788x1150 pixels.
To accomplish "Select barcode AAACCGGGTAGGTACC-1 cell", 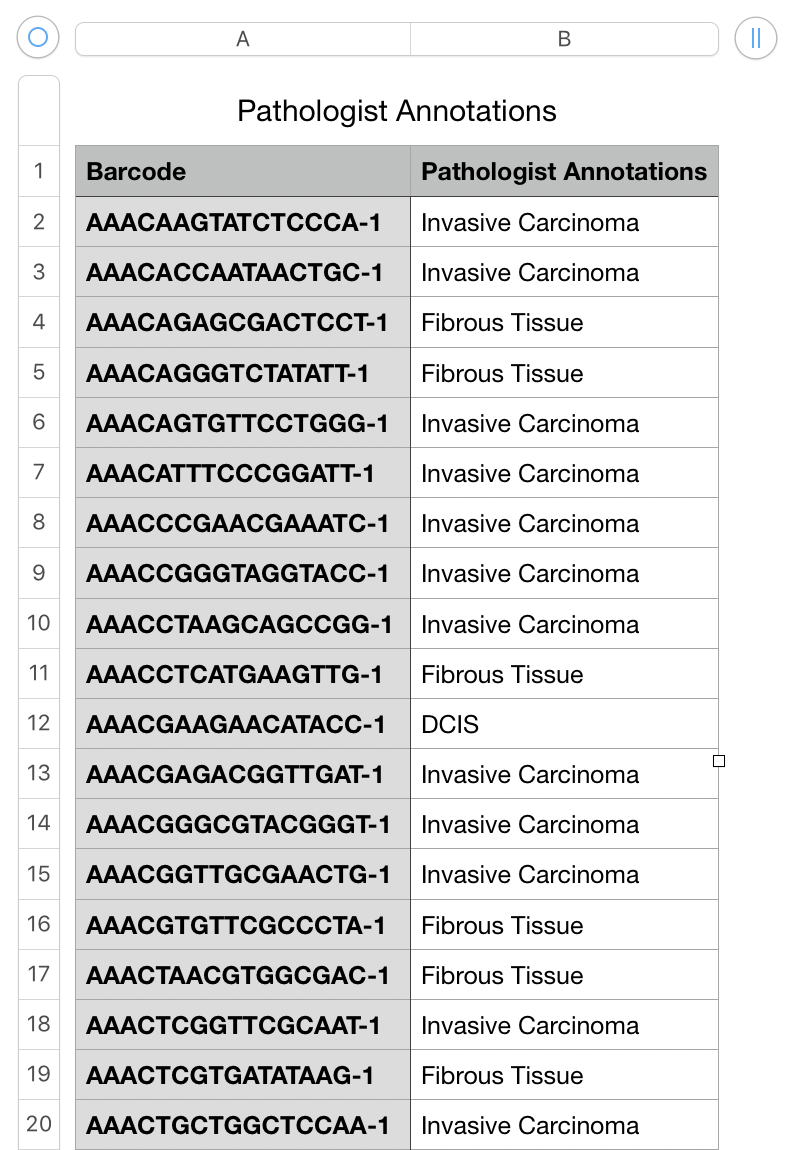I will 243,574.
